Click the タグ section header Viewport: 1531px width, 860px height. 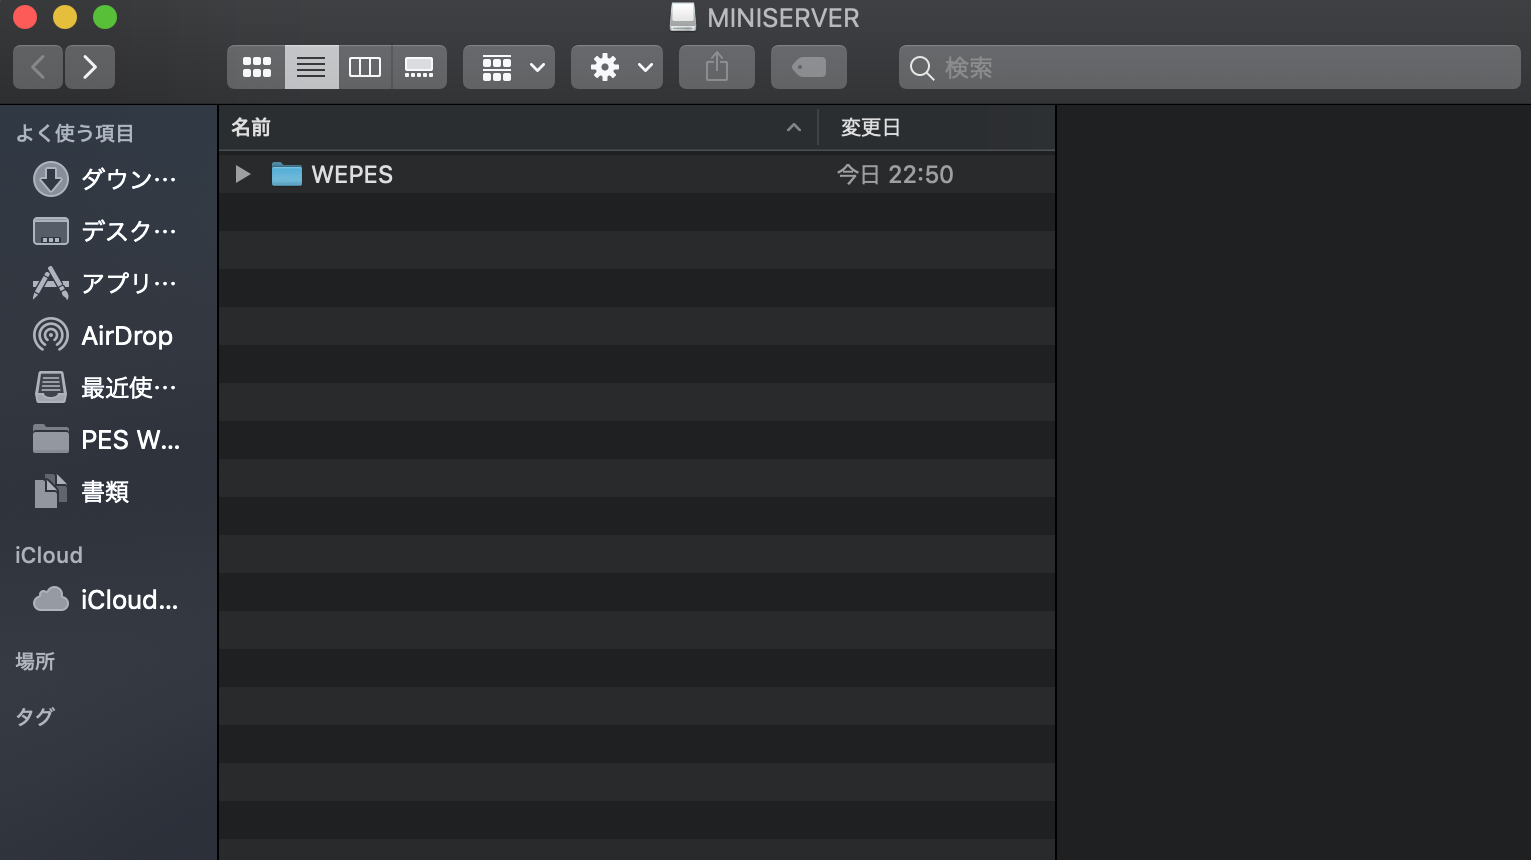[35, 716]
